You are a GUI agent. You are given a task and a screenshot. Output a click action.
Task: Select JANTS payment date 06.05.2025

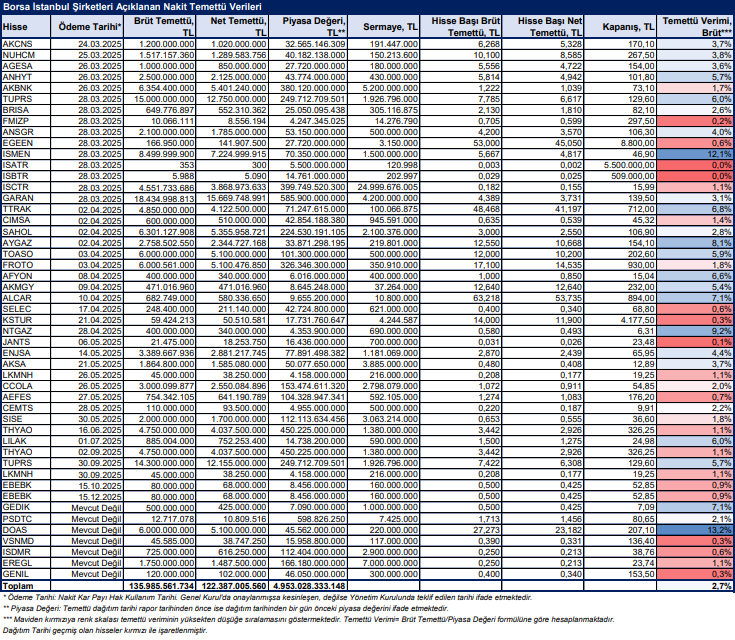pos(87,342)
